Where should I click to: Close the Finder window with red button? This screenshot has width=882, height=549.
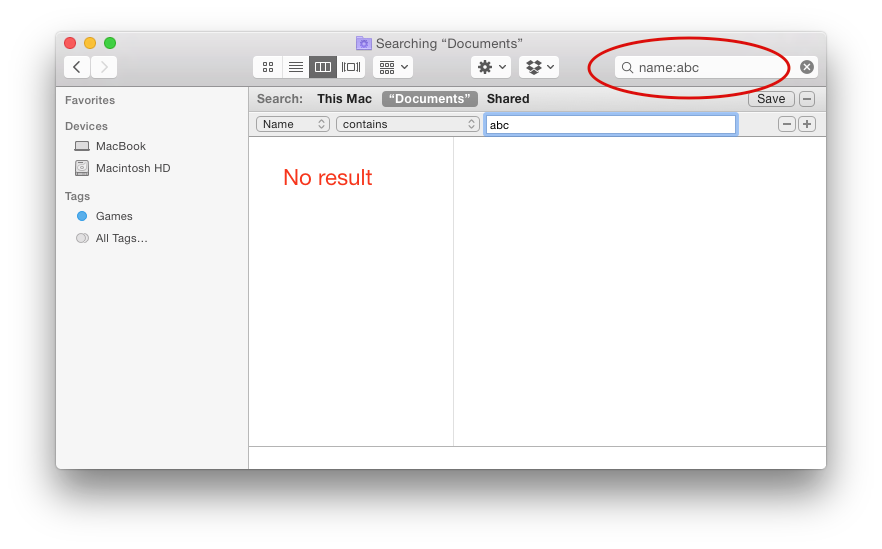pyautogui.click(x=70, y=43)
